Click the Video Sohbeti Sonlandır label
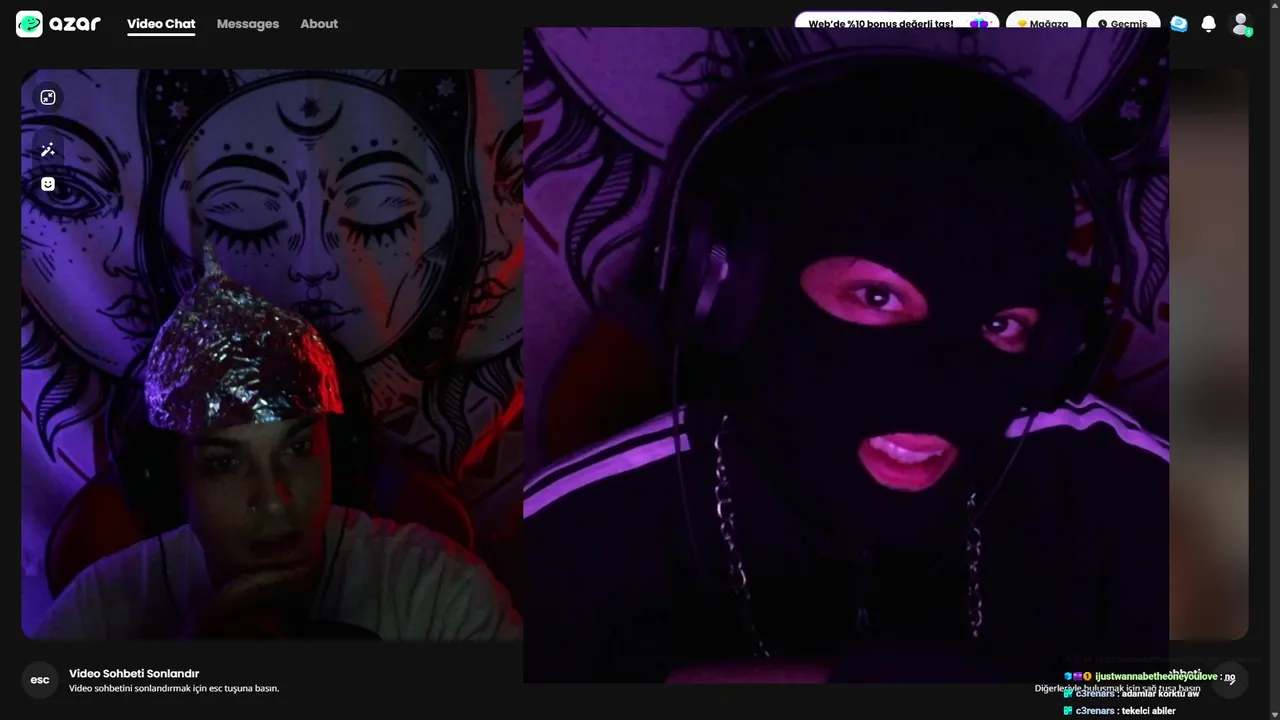Viewport: 1280px width, 720px height. (134, 674)
